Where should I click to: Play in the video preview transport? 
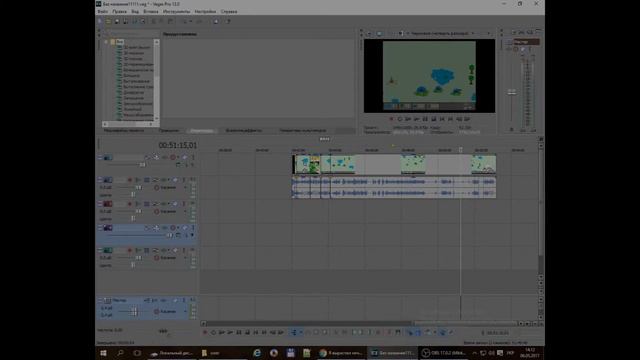point(416,119)
